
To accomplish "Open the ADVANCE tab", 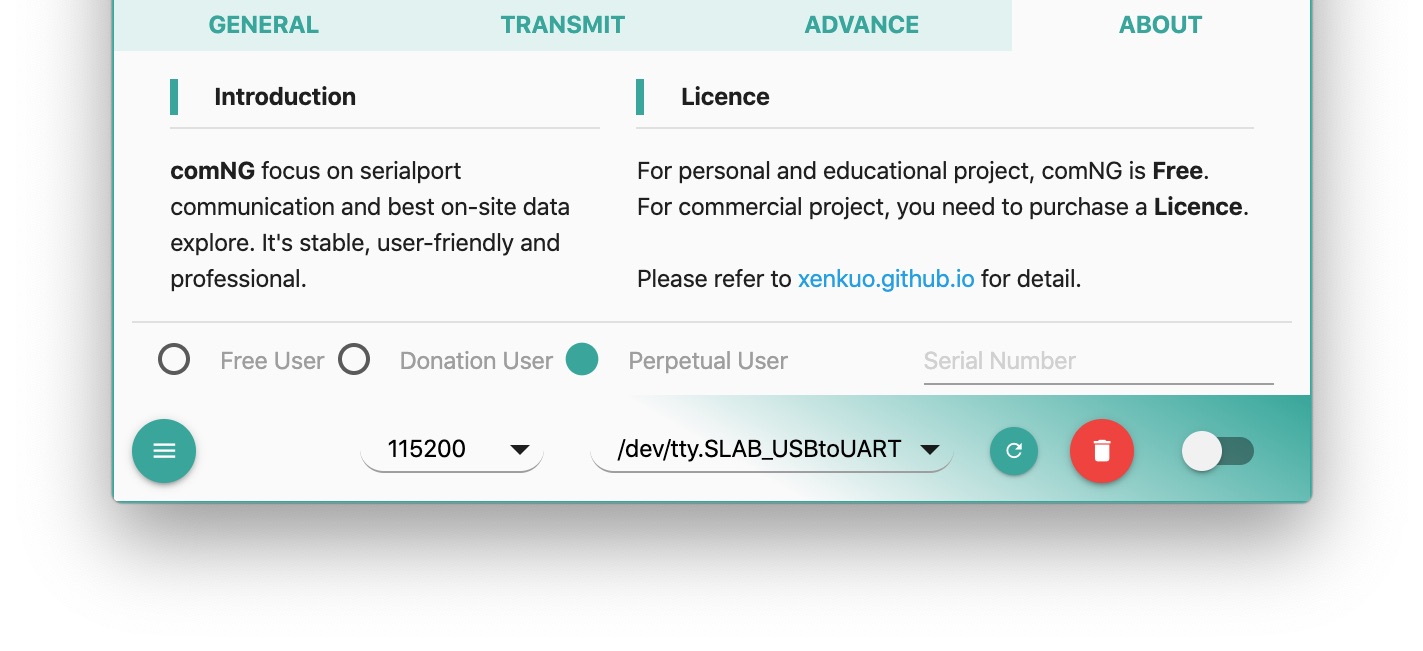I will click(861, 25).
